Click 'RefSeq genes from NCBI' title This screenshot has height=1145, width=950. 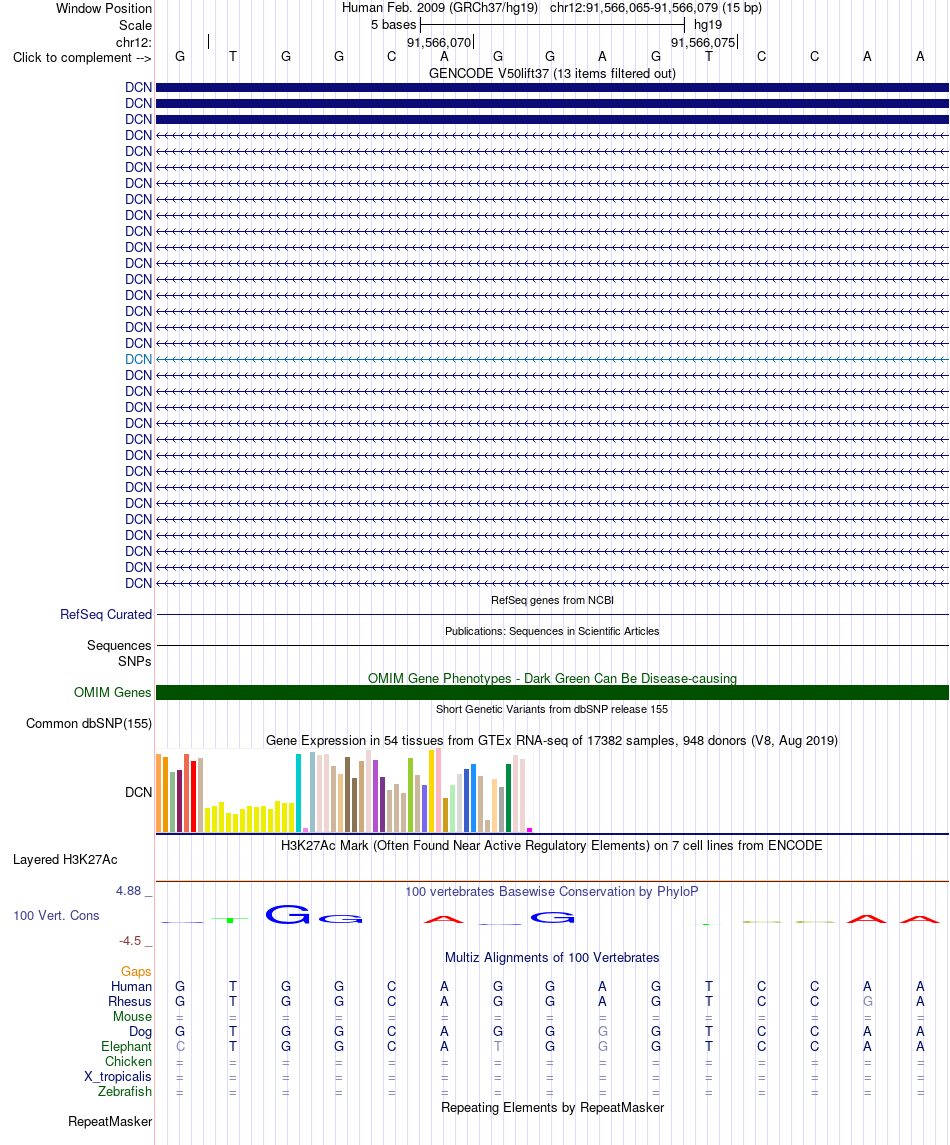[x=552, y=600]
